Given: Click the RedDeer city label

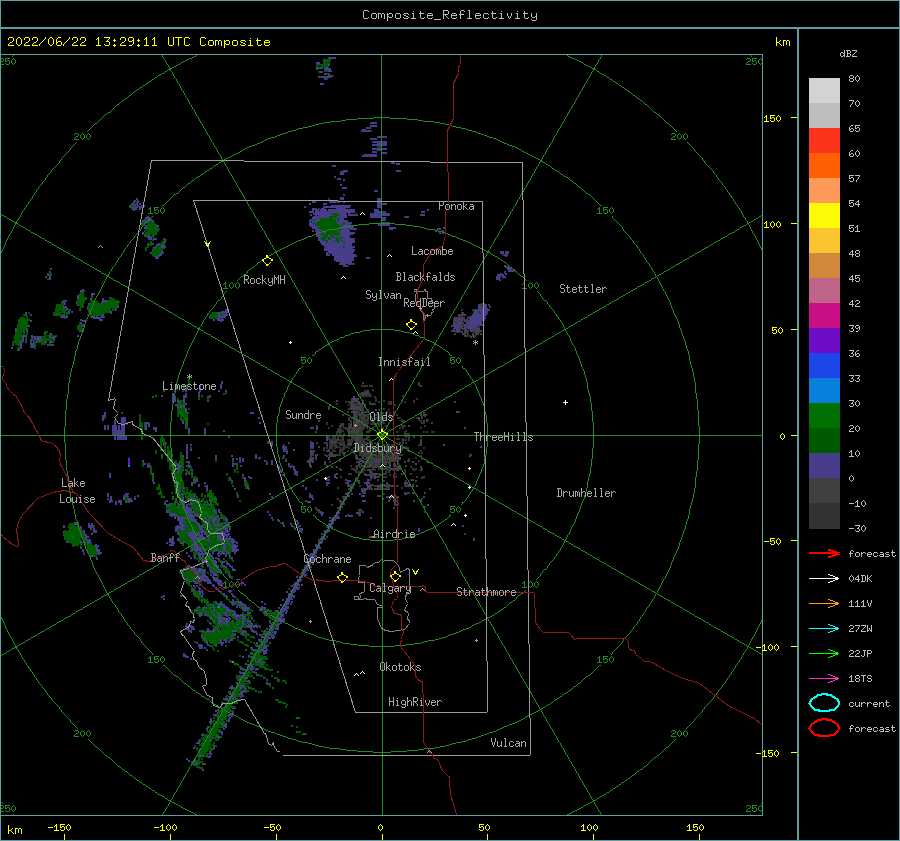Looking at the screenshot, I should click(424, 303).
